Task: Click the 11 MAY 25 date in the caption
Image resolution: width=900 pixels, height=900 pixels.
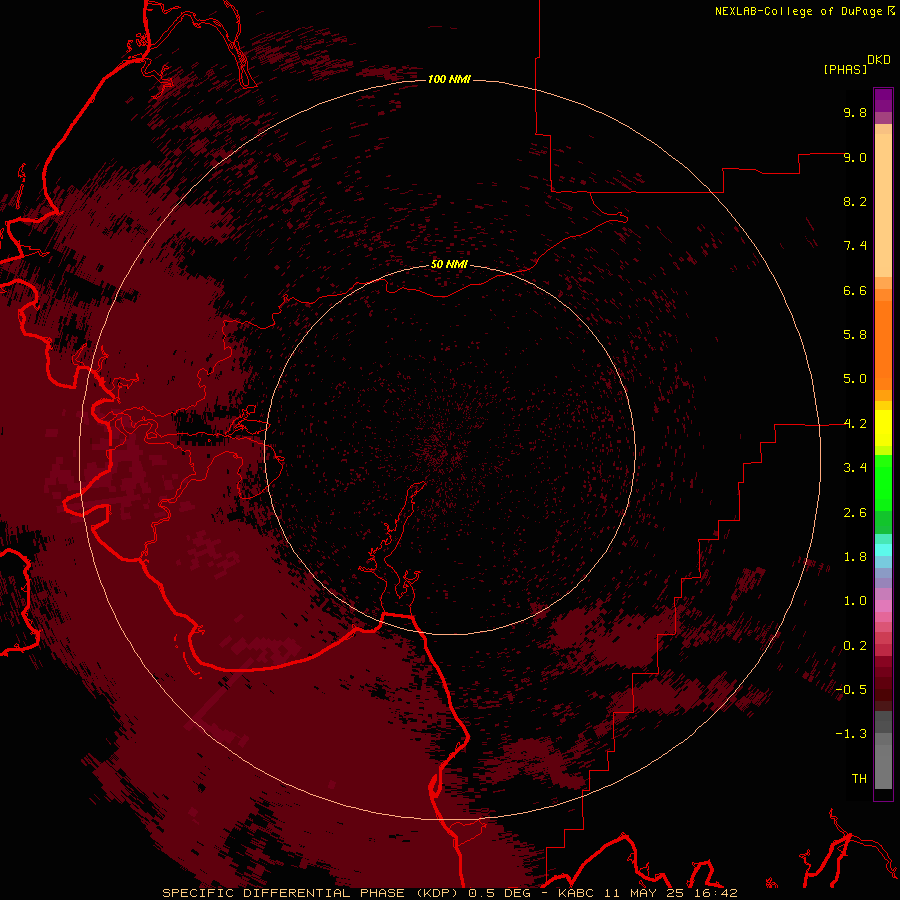Action: click(x=643, y=893)
